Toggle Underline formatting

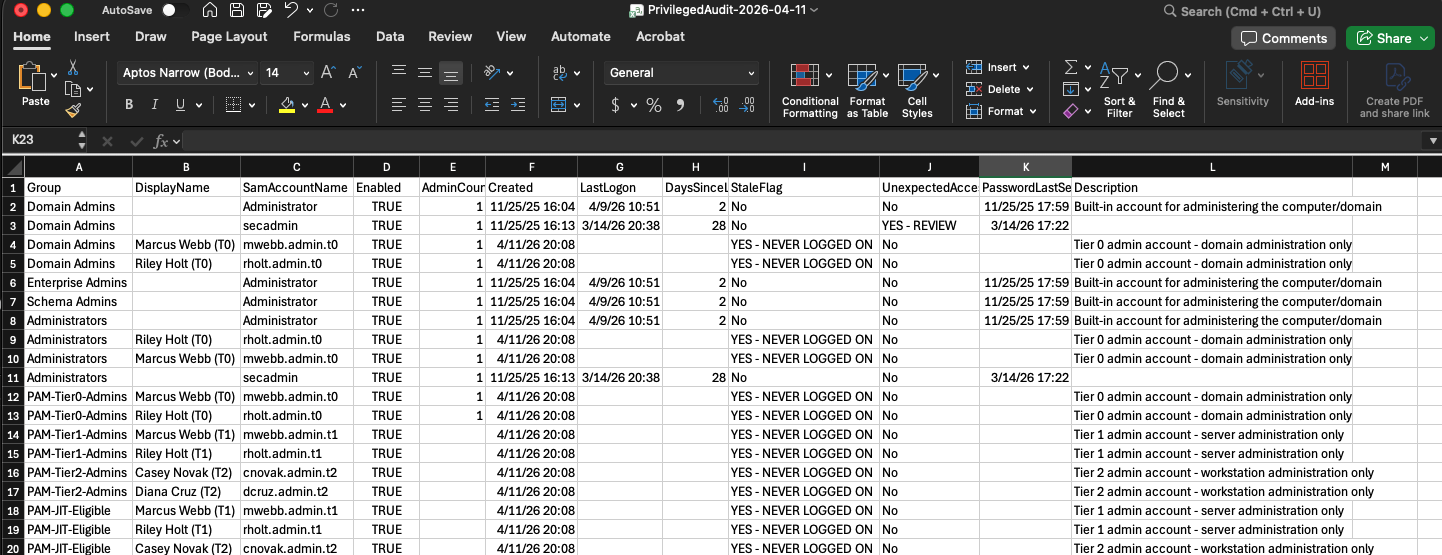(x=181, y=105)
